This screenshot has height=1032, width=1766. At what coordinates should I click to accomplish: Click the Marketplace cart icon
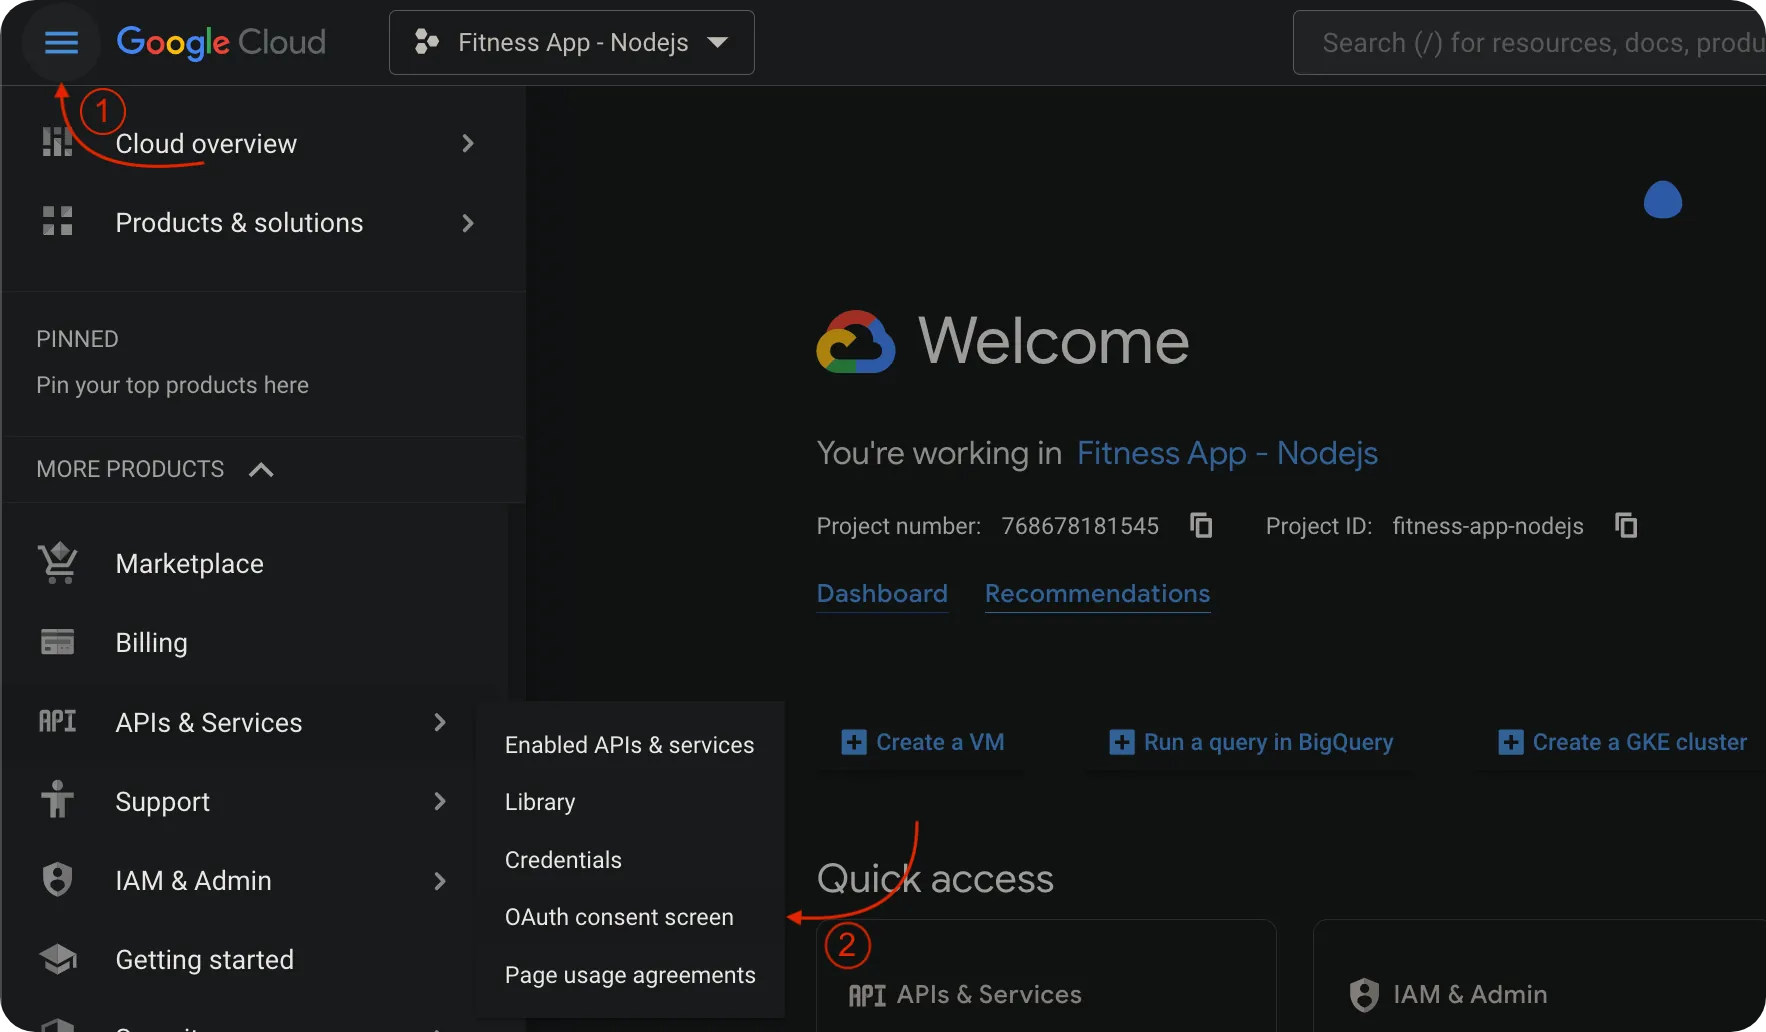pyautogui.click(x=58, y=563)
